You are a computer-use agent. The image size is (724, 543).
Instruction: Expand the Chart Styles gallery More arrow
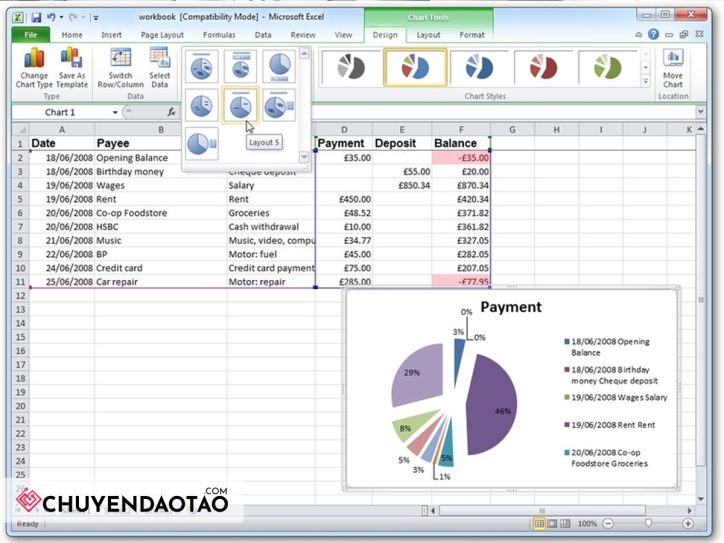646,81
